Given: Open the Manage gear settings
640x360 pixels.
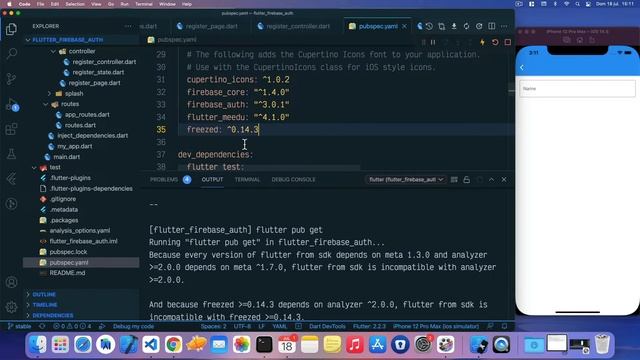Looking at the screenshot, I should click(x=11, y=307).
